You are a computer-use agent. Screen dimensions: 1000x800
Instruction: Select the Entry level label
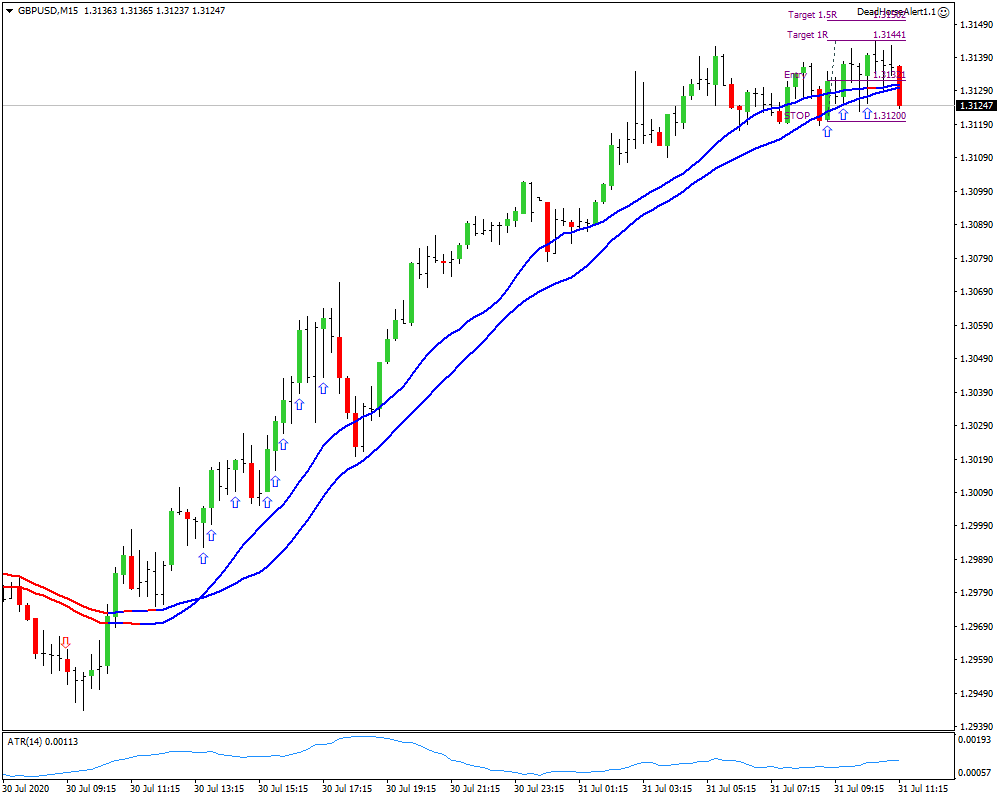pos(795,75)
